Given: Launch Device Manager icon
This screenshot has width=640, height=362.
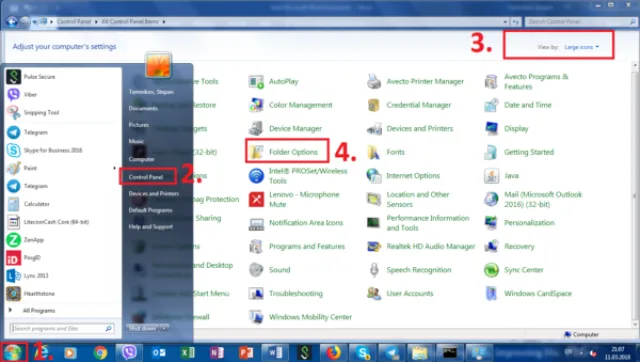Looking at the screenshot, I should [x=256, y=129].
